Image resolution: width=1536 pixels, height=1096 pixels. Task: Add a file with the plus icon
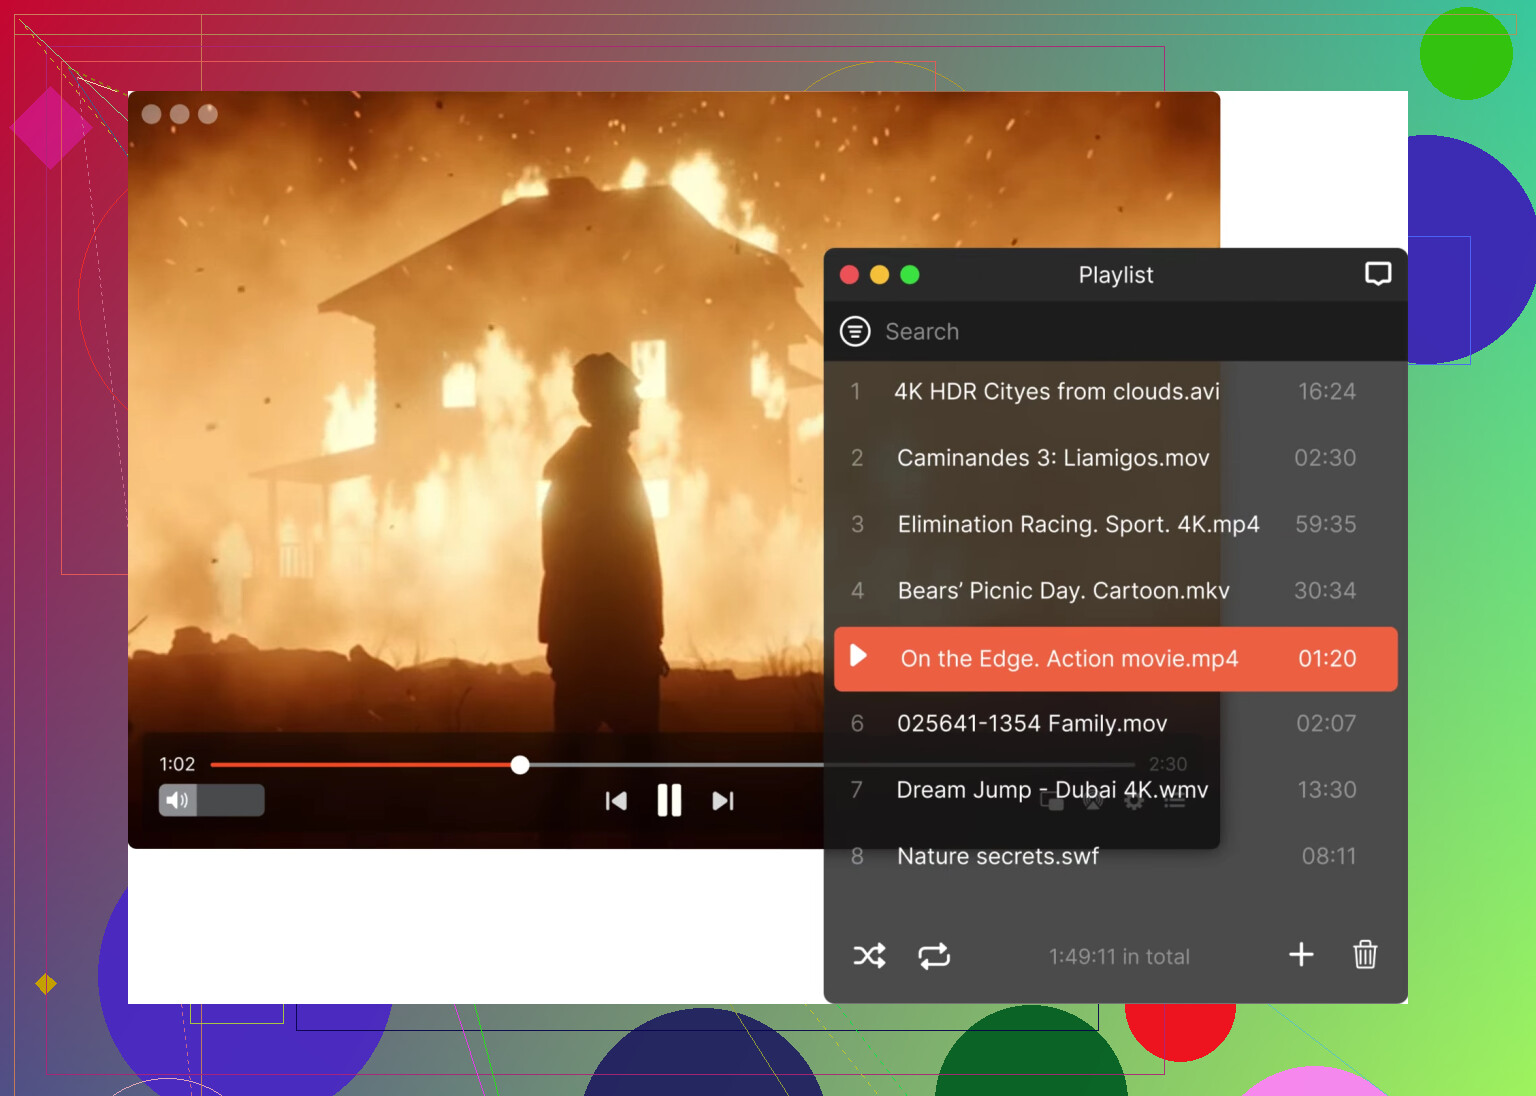tap(1301, 955)
